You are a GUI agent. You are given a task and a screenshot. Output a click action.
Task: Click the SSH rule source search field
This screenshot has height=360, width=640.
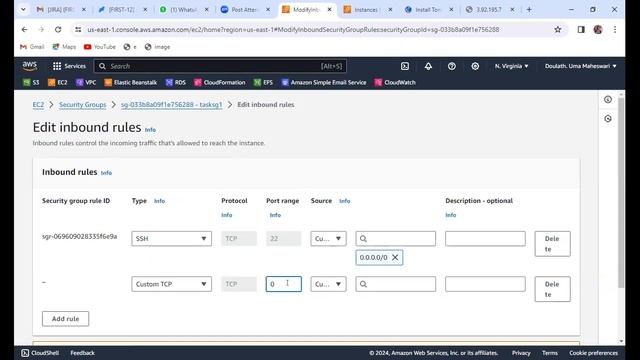point(396,239)
